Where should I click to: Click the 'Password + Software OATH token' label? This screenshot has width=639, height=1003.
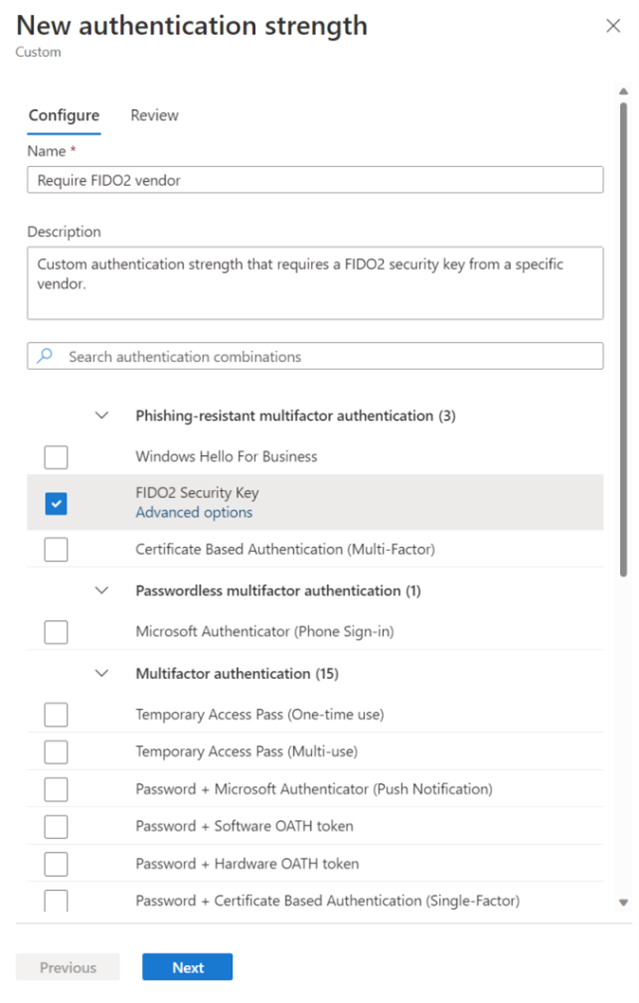click(244, 826)
